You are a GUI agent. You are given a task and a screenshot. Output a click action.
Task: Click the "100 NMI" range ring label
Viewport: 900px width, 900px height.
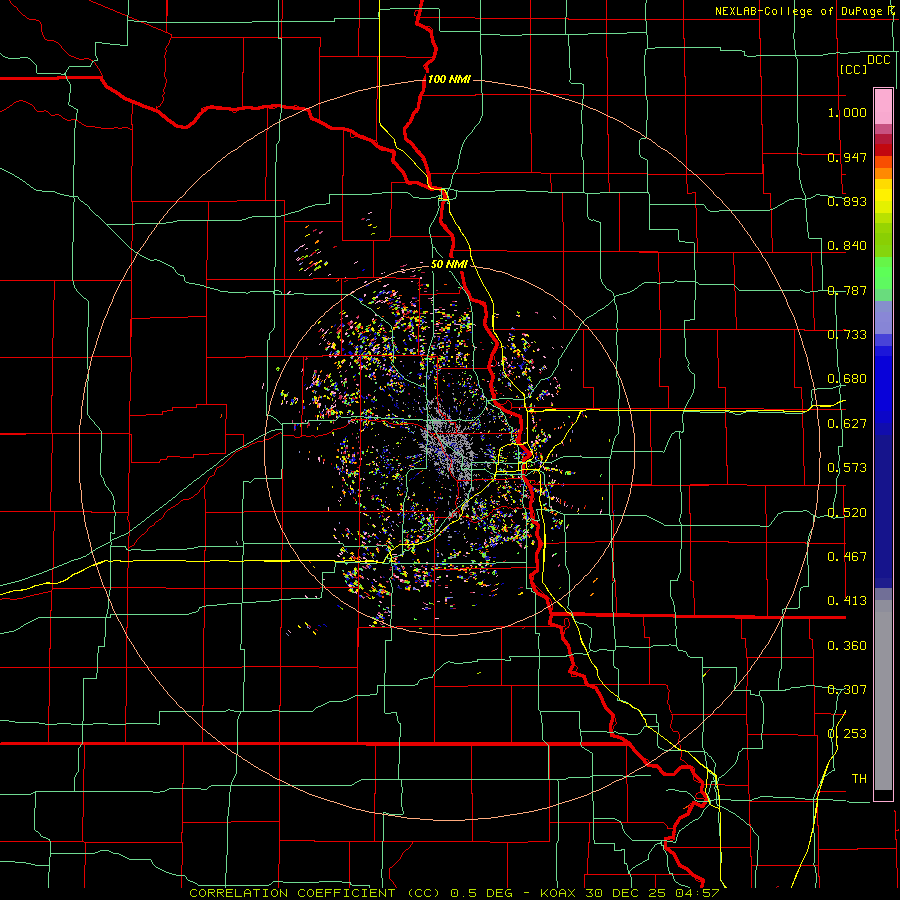coord(449,79)
